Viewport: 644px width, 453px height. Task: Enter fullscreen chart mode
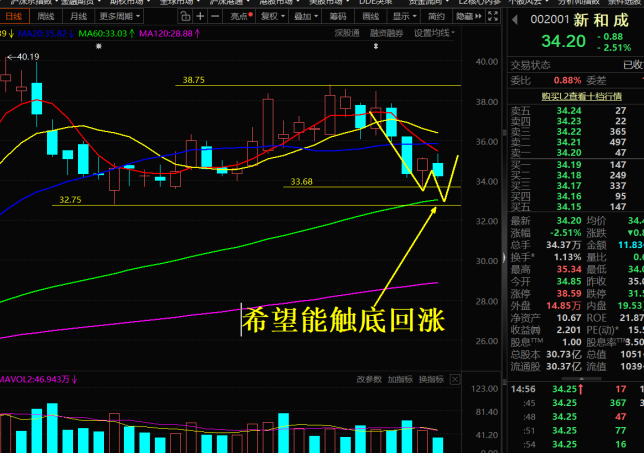(x=493, y=16)
